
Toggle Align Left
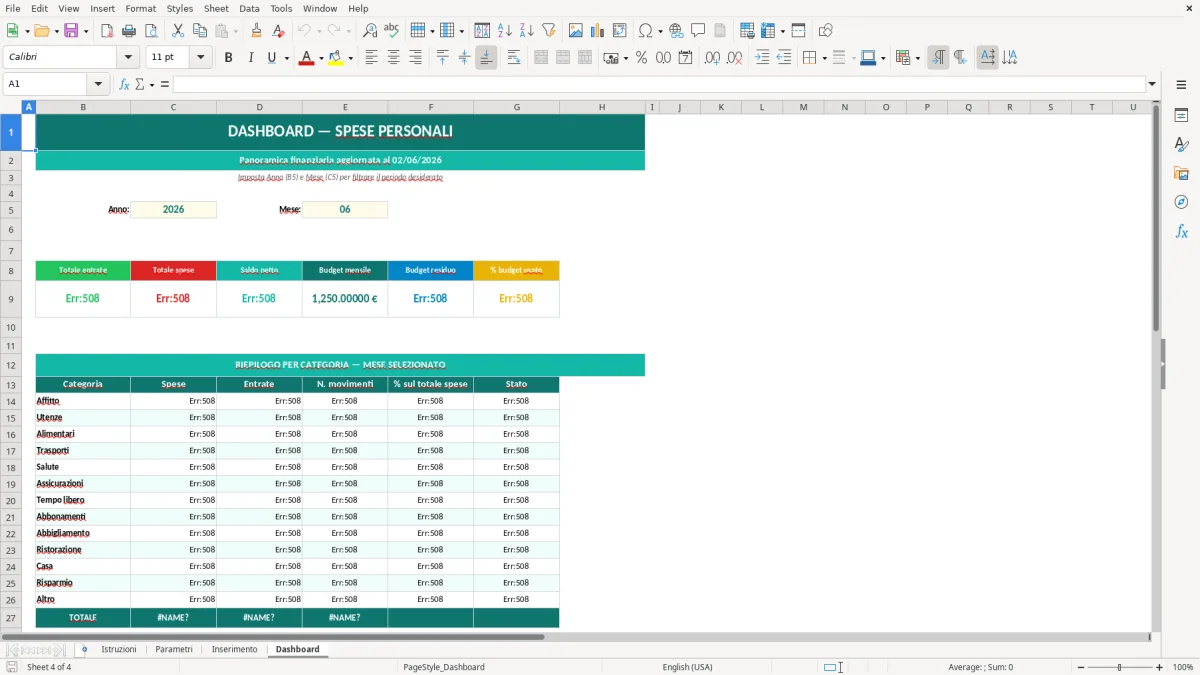pyautogui.click(x=372, y=58)
